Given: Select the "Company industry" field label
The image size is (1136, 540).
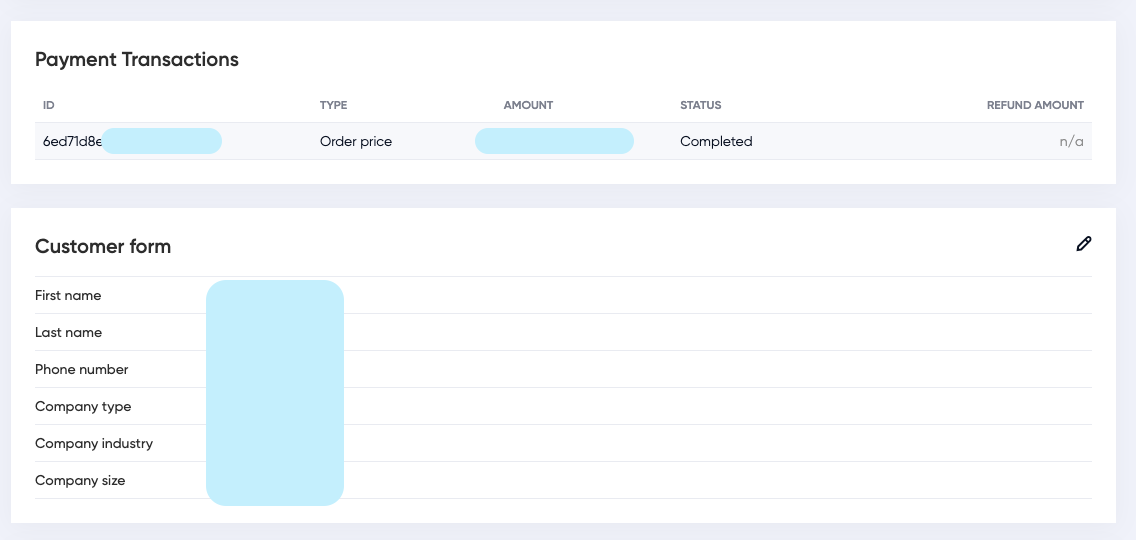Looking at the screenshot, I should click(93, 443).
